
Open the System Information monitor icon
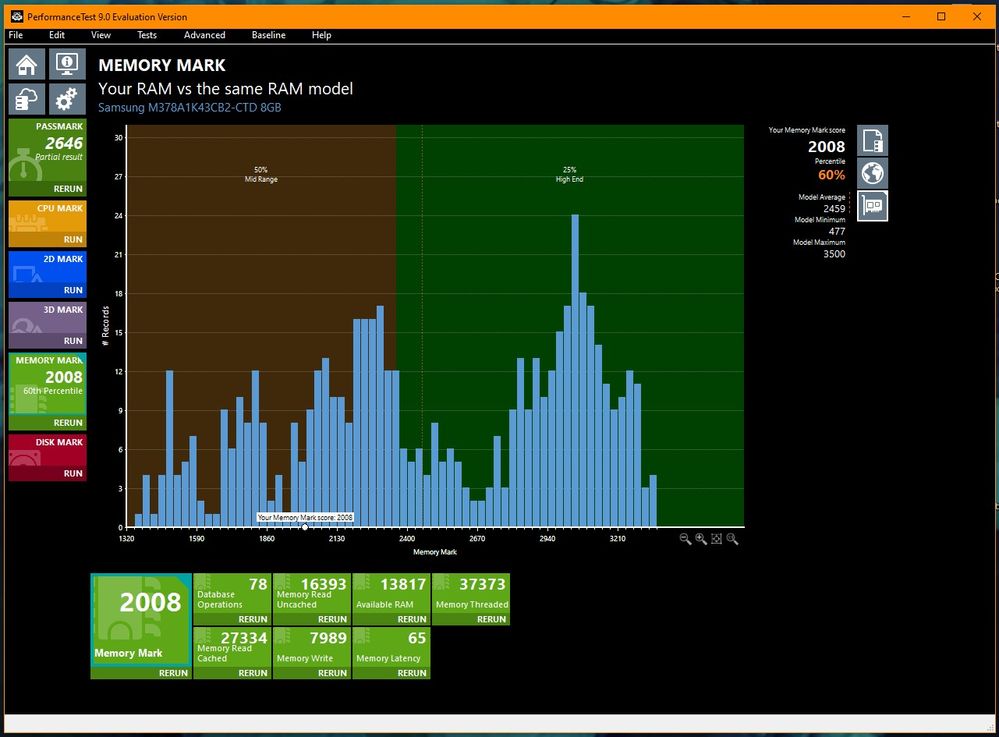(67, 64)
